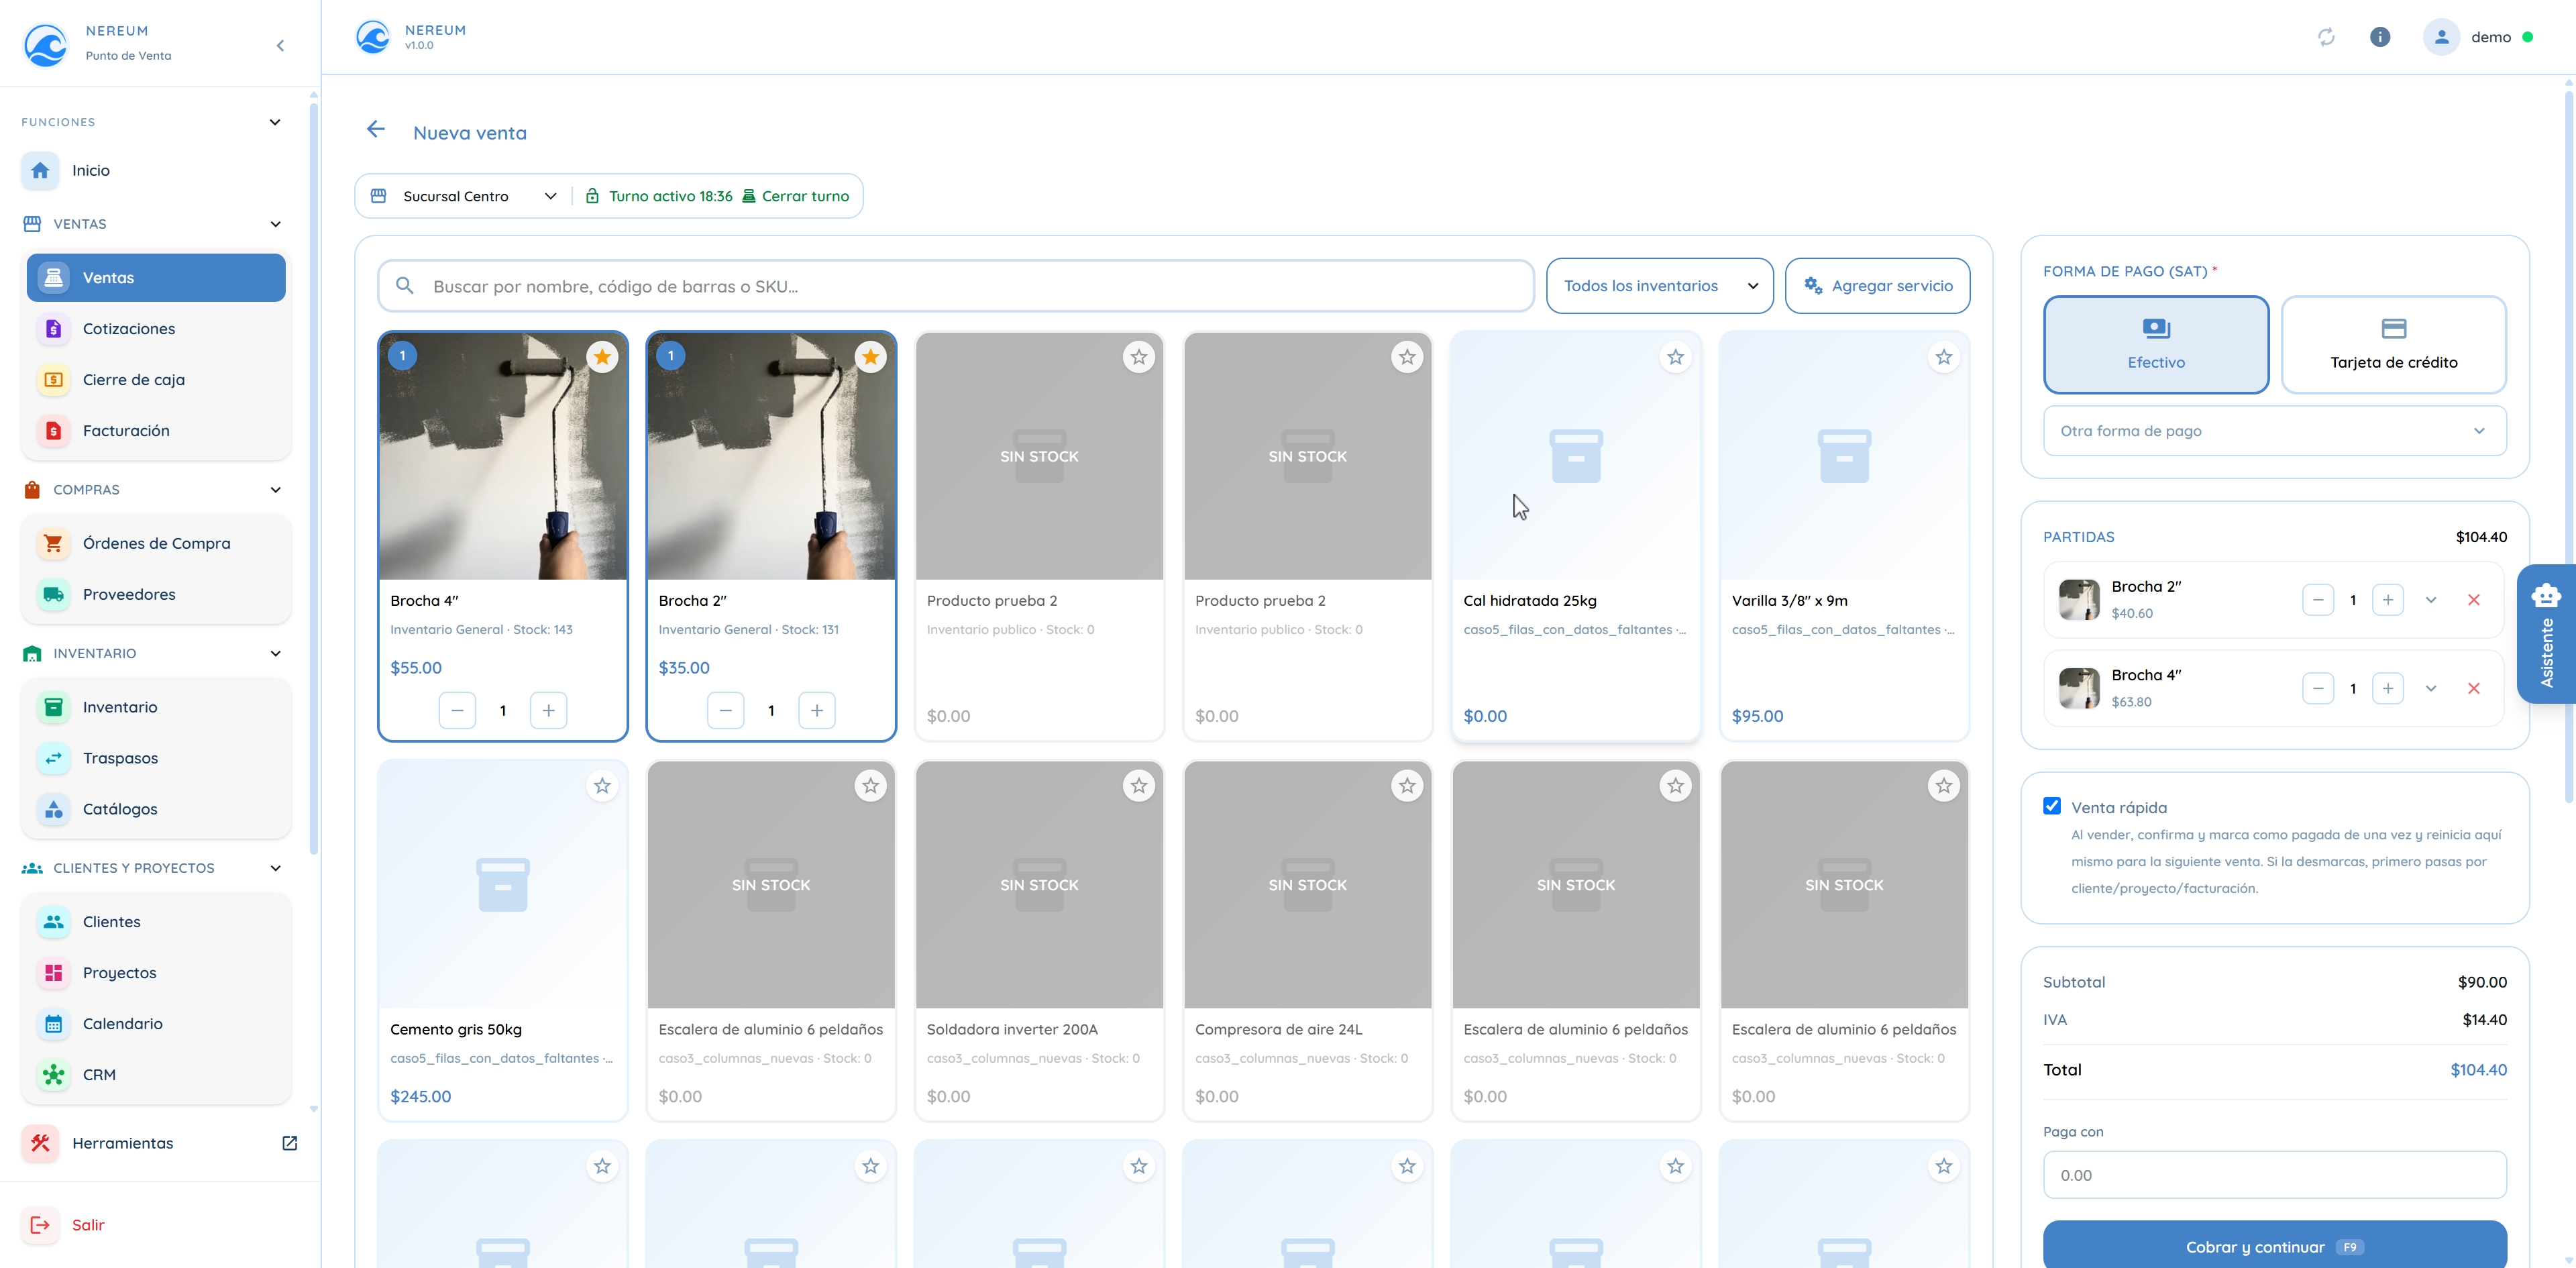Click Cerrar turno link
This screenshot has height=1268, width=2576.
(x=796, y=196)
